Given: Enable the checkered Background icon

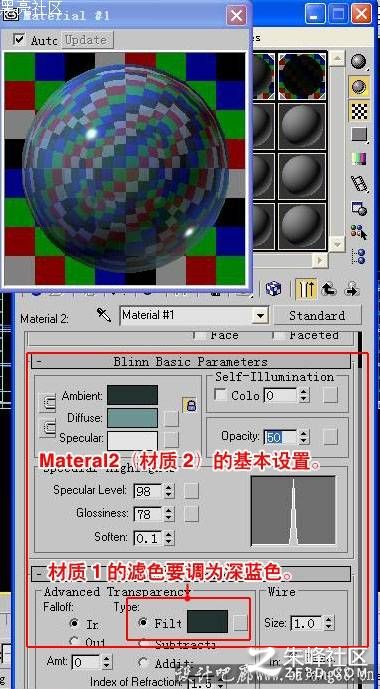Looking at the screenshot, I should coord(359,111).
